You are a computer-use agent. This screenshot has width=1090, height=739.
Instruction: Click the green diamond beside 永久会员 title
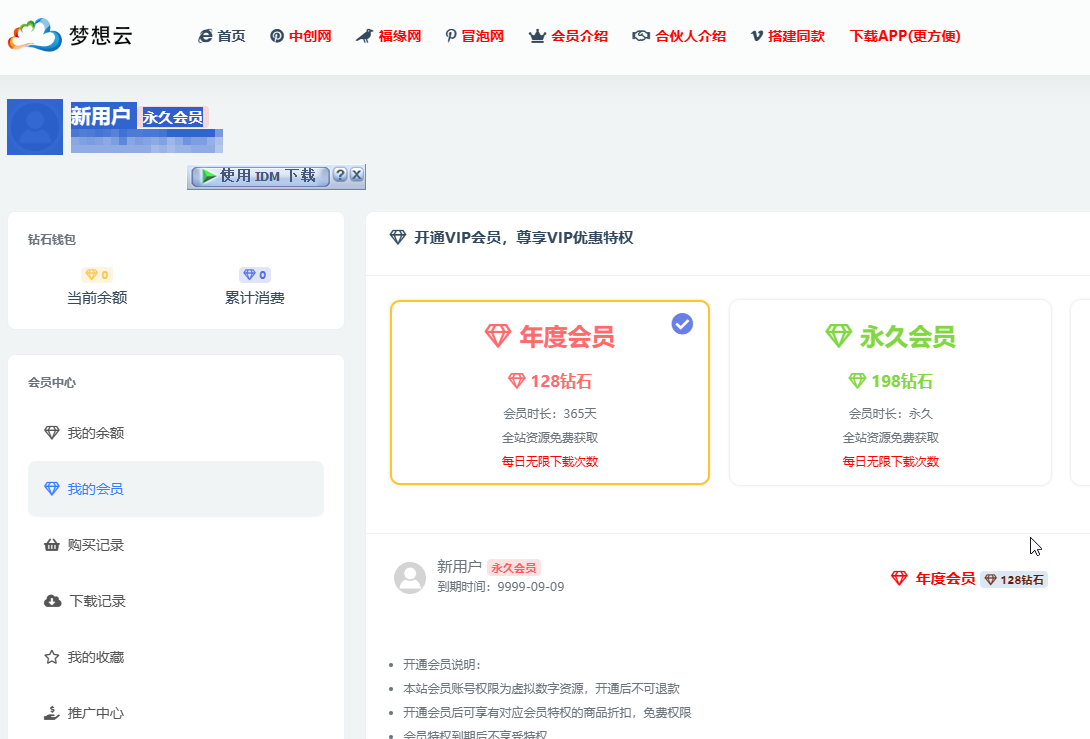click(838, 336)
